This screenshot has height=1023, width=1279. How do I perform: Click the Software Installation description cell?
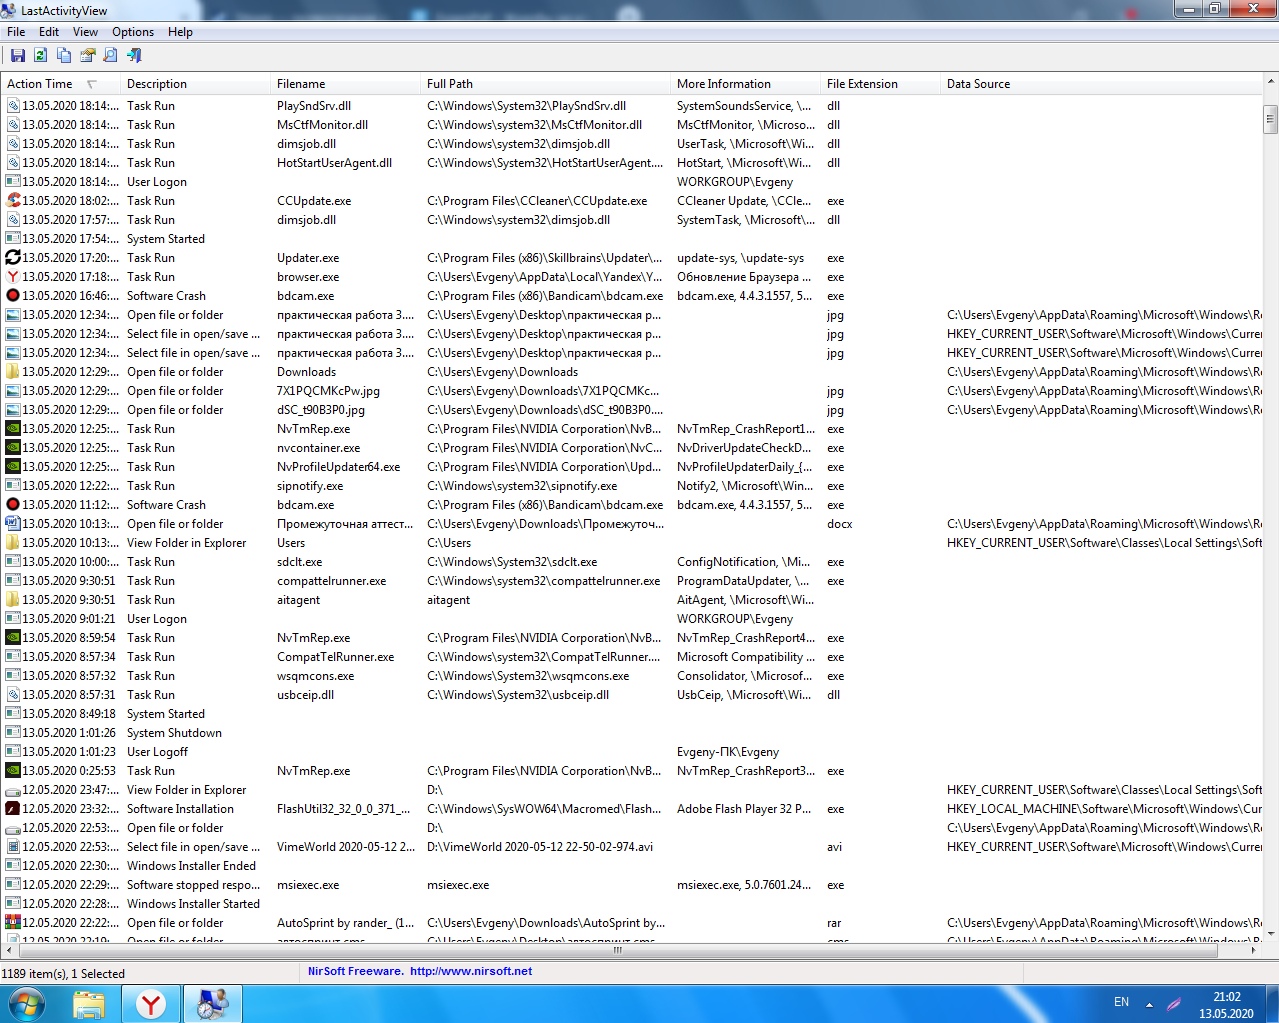[180, 809]
